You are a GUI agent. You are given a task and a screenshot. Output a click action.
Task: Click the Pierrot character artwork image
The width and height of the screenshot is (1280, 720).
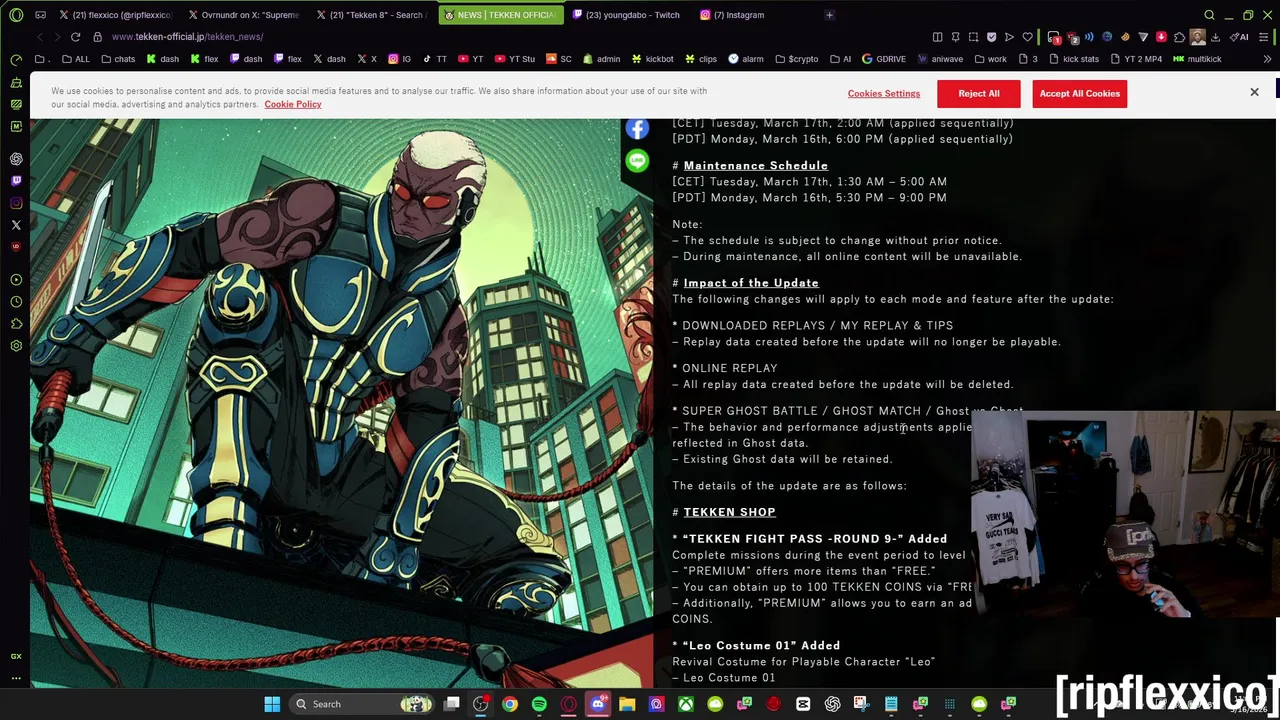click(341, 403)
